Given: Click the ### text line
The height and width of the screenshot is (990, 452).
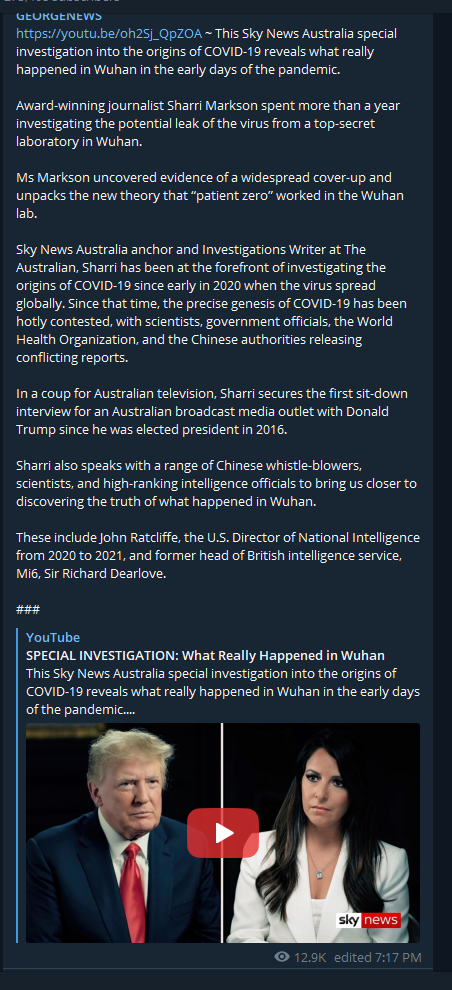Looking at the screenshot, I should point(28,609).
